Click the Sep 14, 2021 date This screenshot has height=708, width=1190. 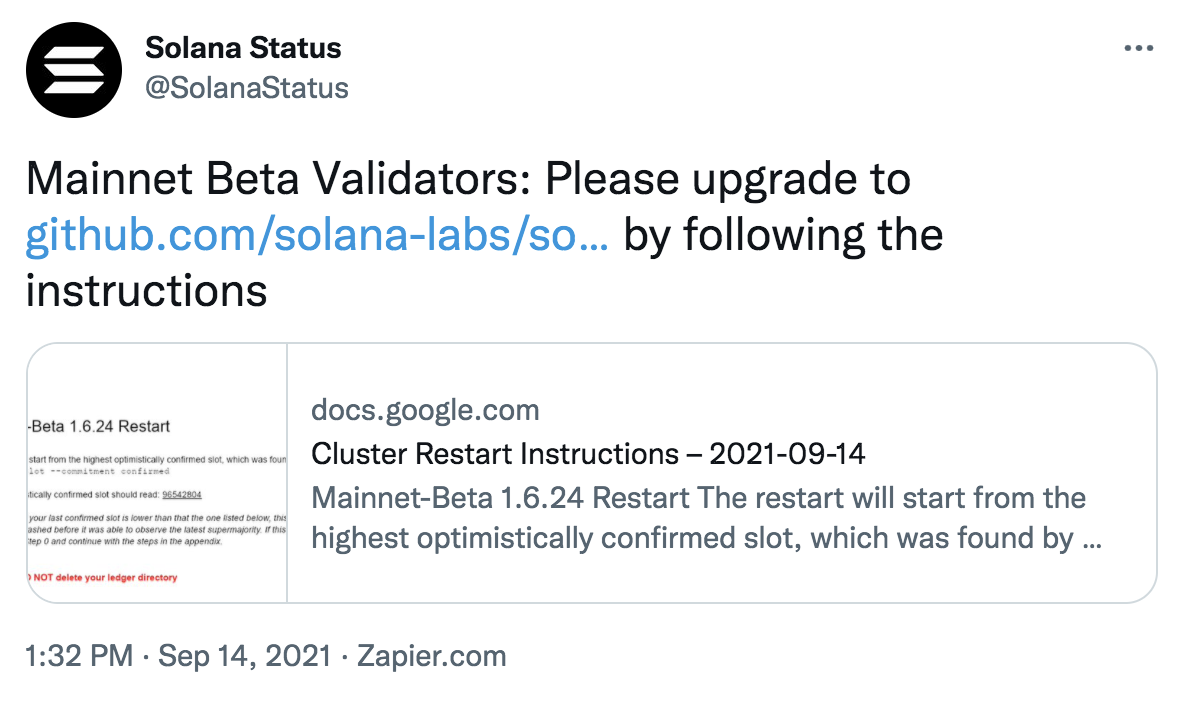coord(244,656)
